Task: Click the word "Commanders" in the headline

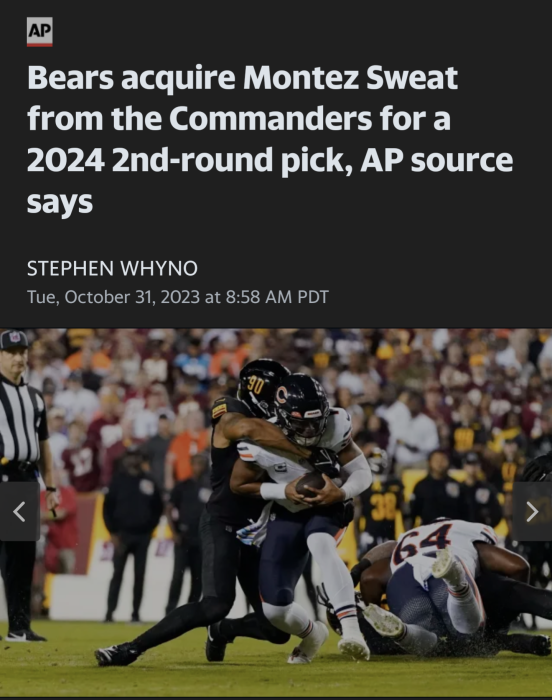Action: coord(270,118)
